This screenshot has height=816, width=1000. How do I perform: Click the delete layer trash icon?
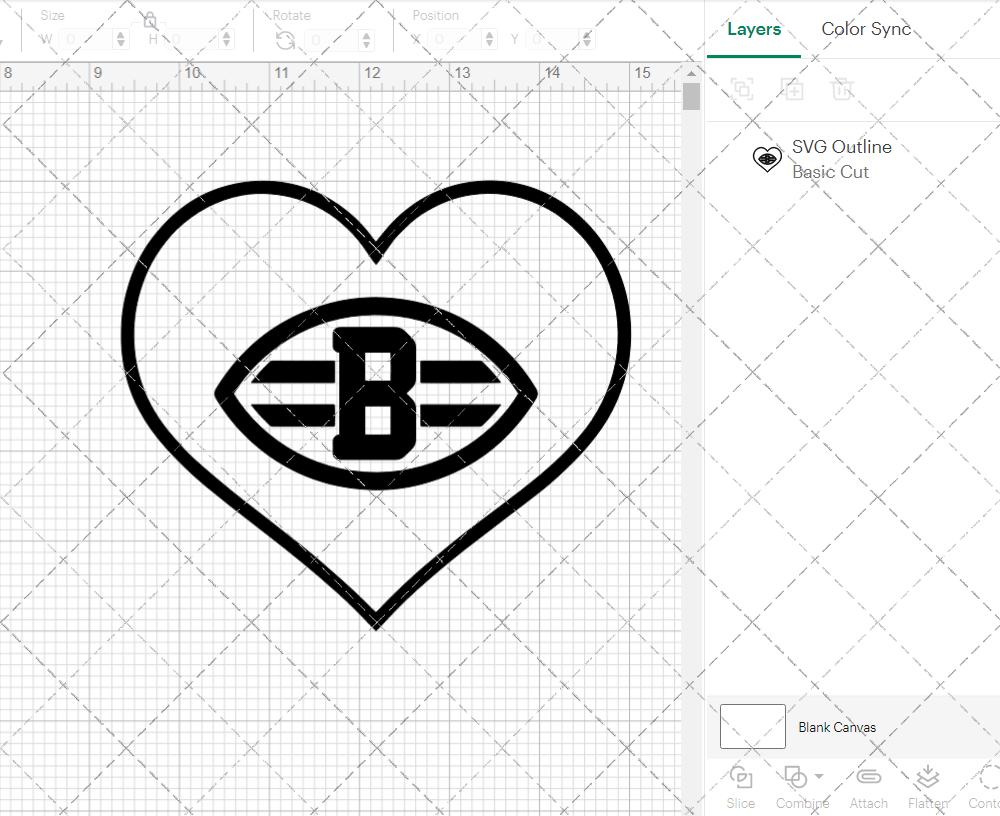(x=843, y=89)
